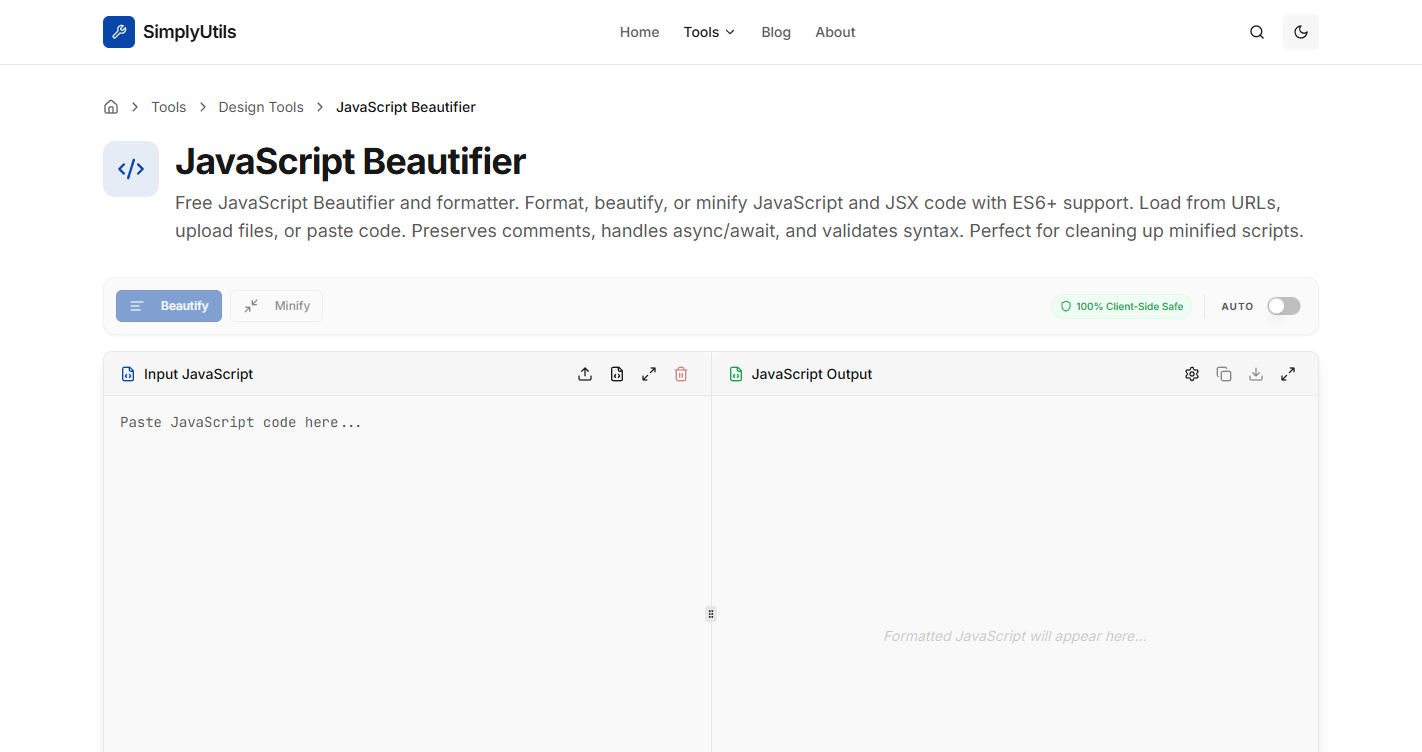Expand the Input JavaScript panel to fullscreen
The image size is (1422, 752).
[649, 374]
